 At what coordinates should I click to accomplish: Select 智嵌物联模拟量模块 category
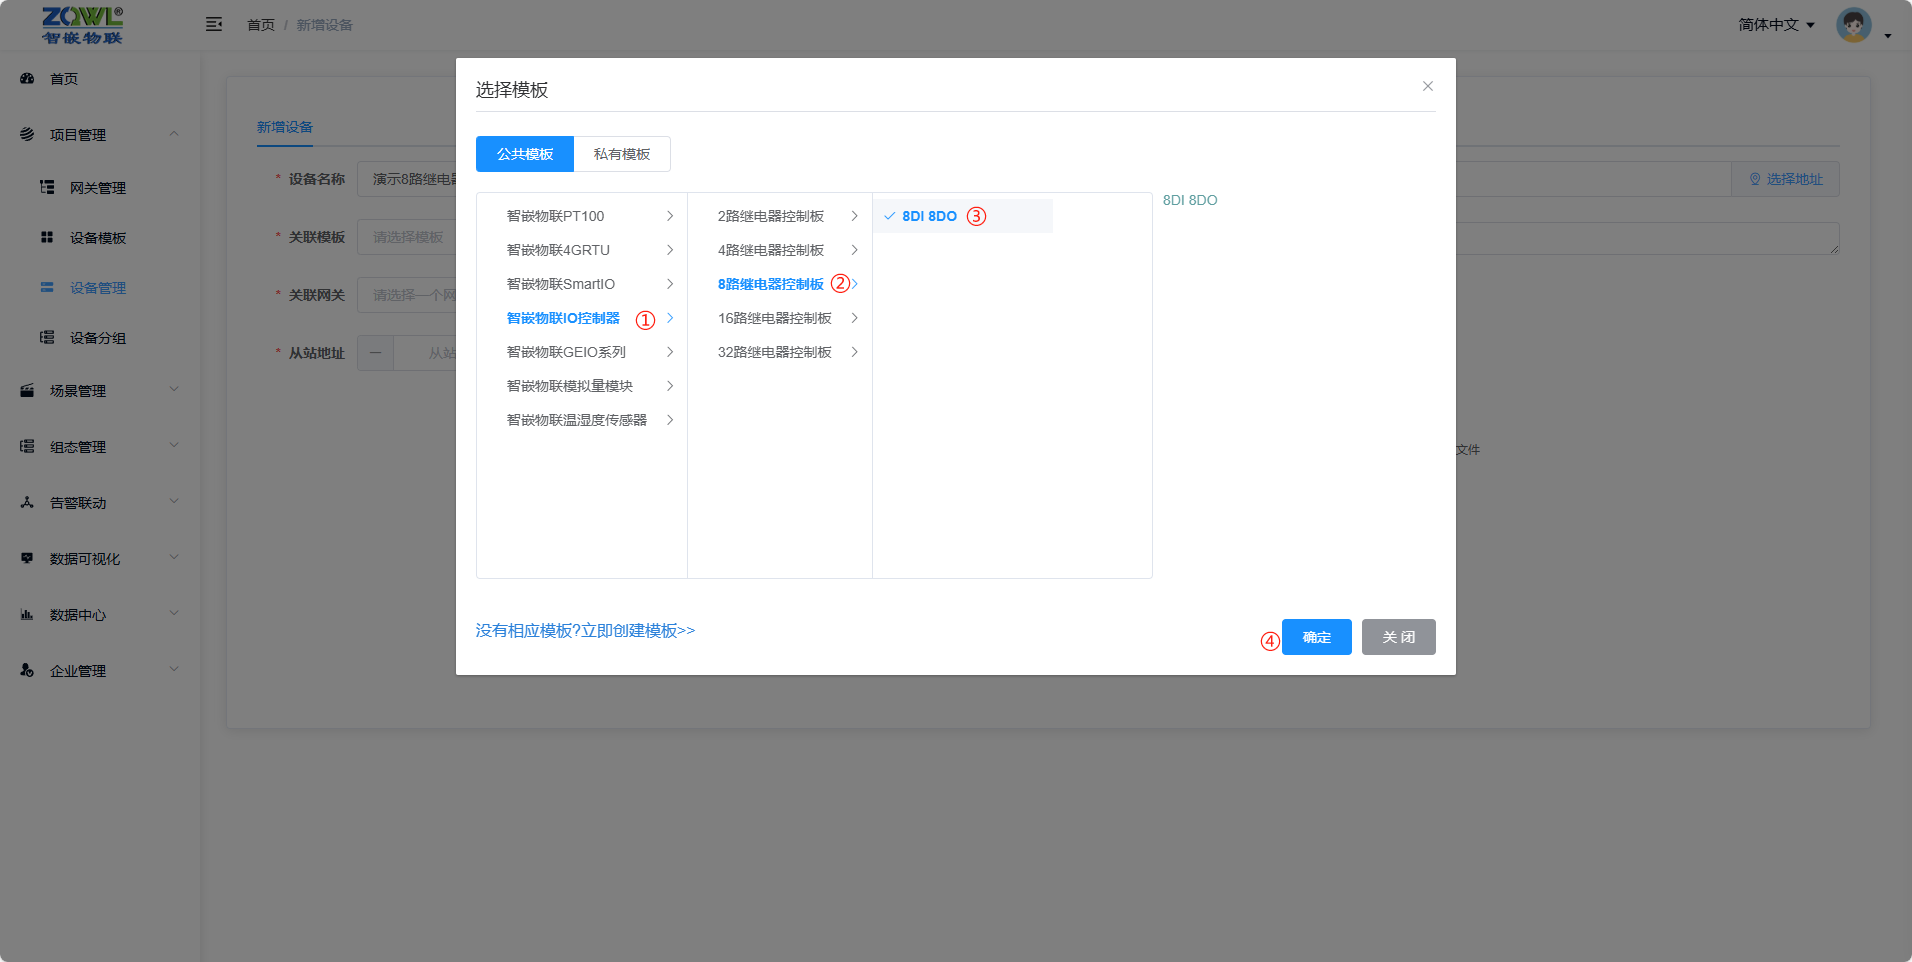[x=582, y=386]
